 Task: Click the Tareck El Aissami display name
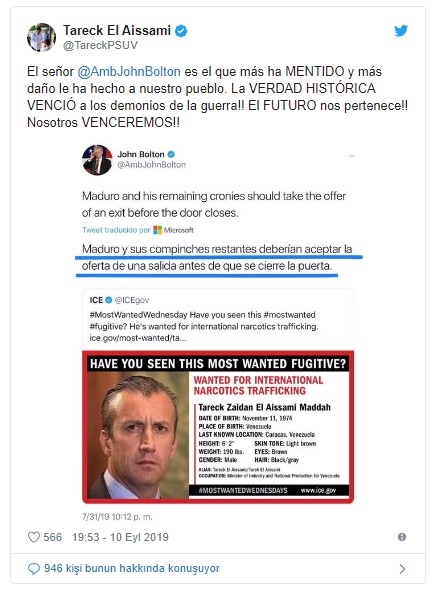click(117, 30)
